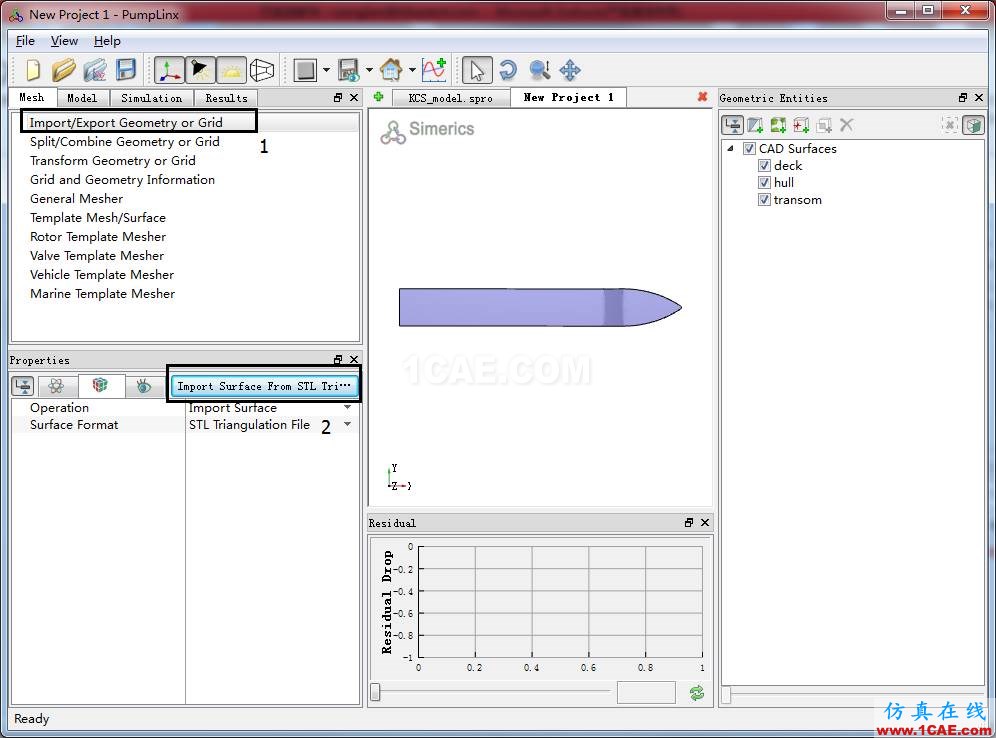Add a new view tab with green plus
This screenshot has width=996, height=738.
tap(379, 97)
